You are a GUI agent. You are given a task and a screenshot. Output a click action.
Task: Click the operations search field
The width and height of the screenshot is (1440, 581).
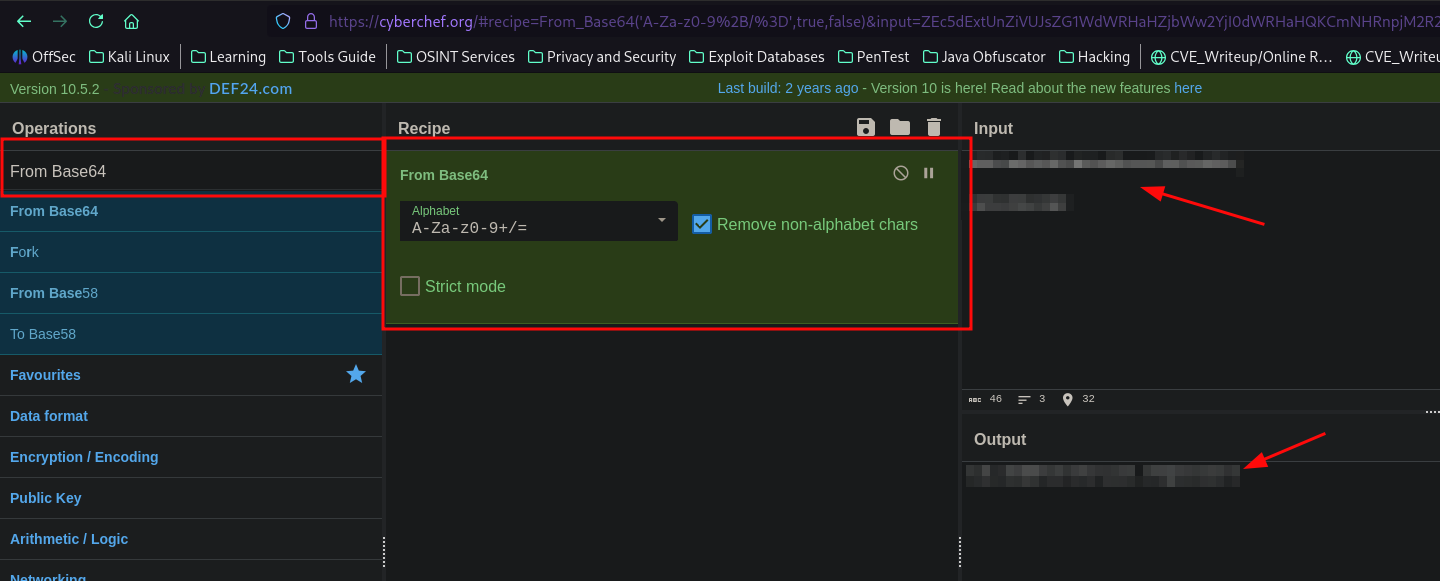pos(190,171)
